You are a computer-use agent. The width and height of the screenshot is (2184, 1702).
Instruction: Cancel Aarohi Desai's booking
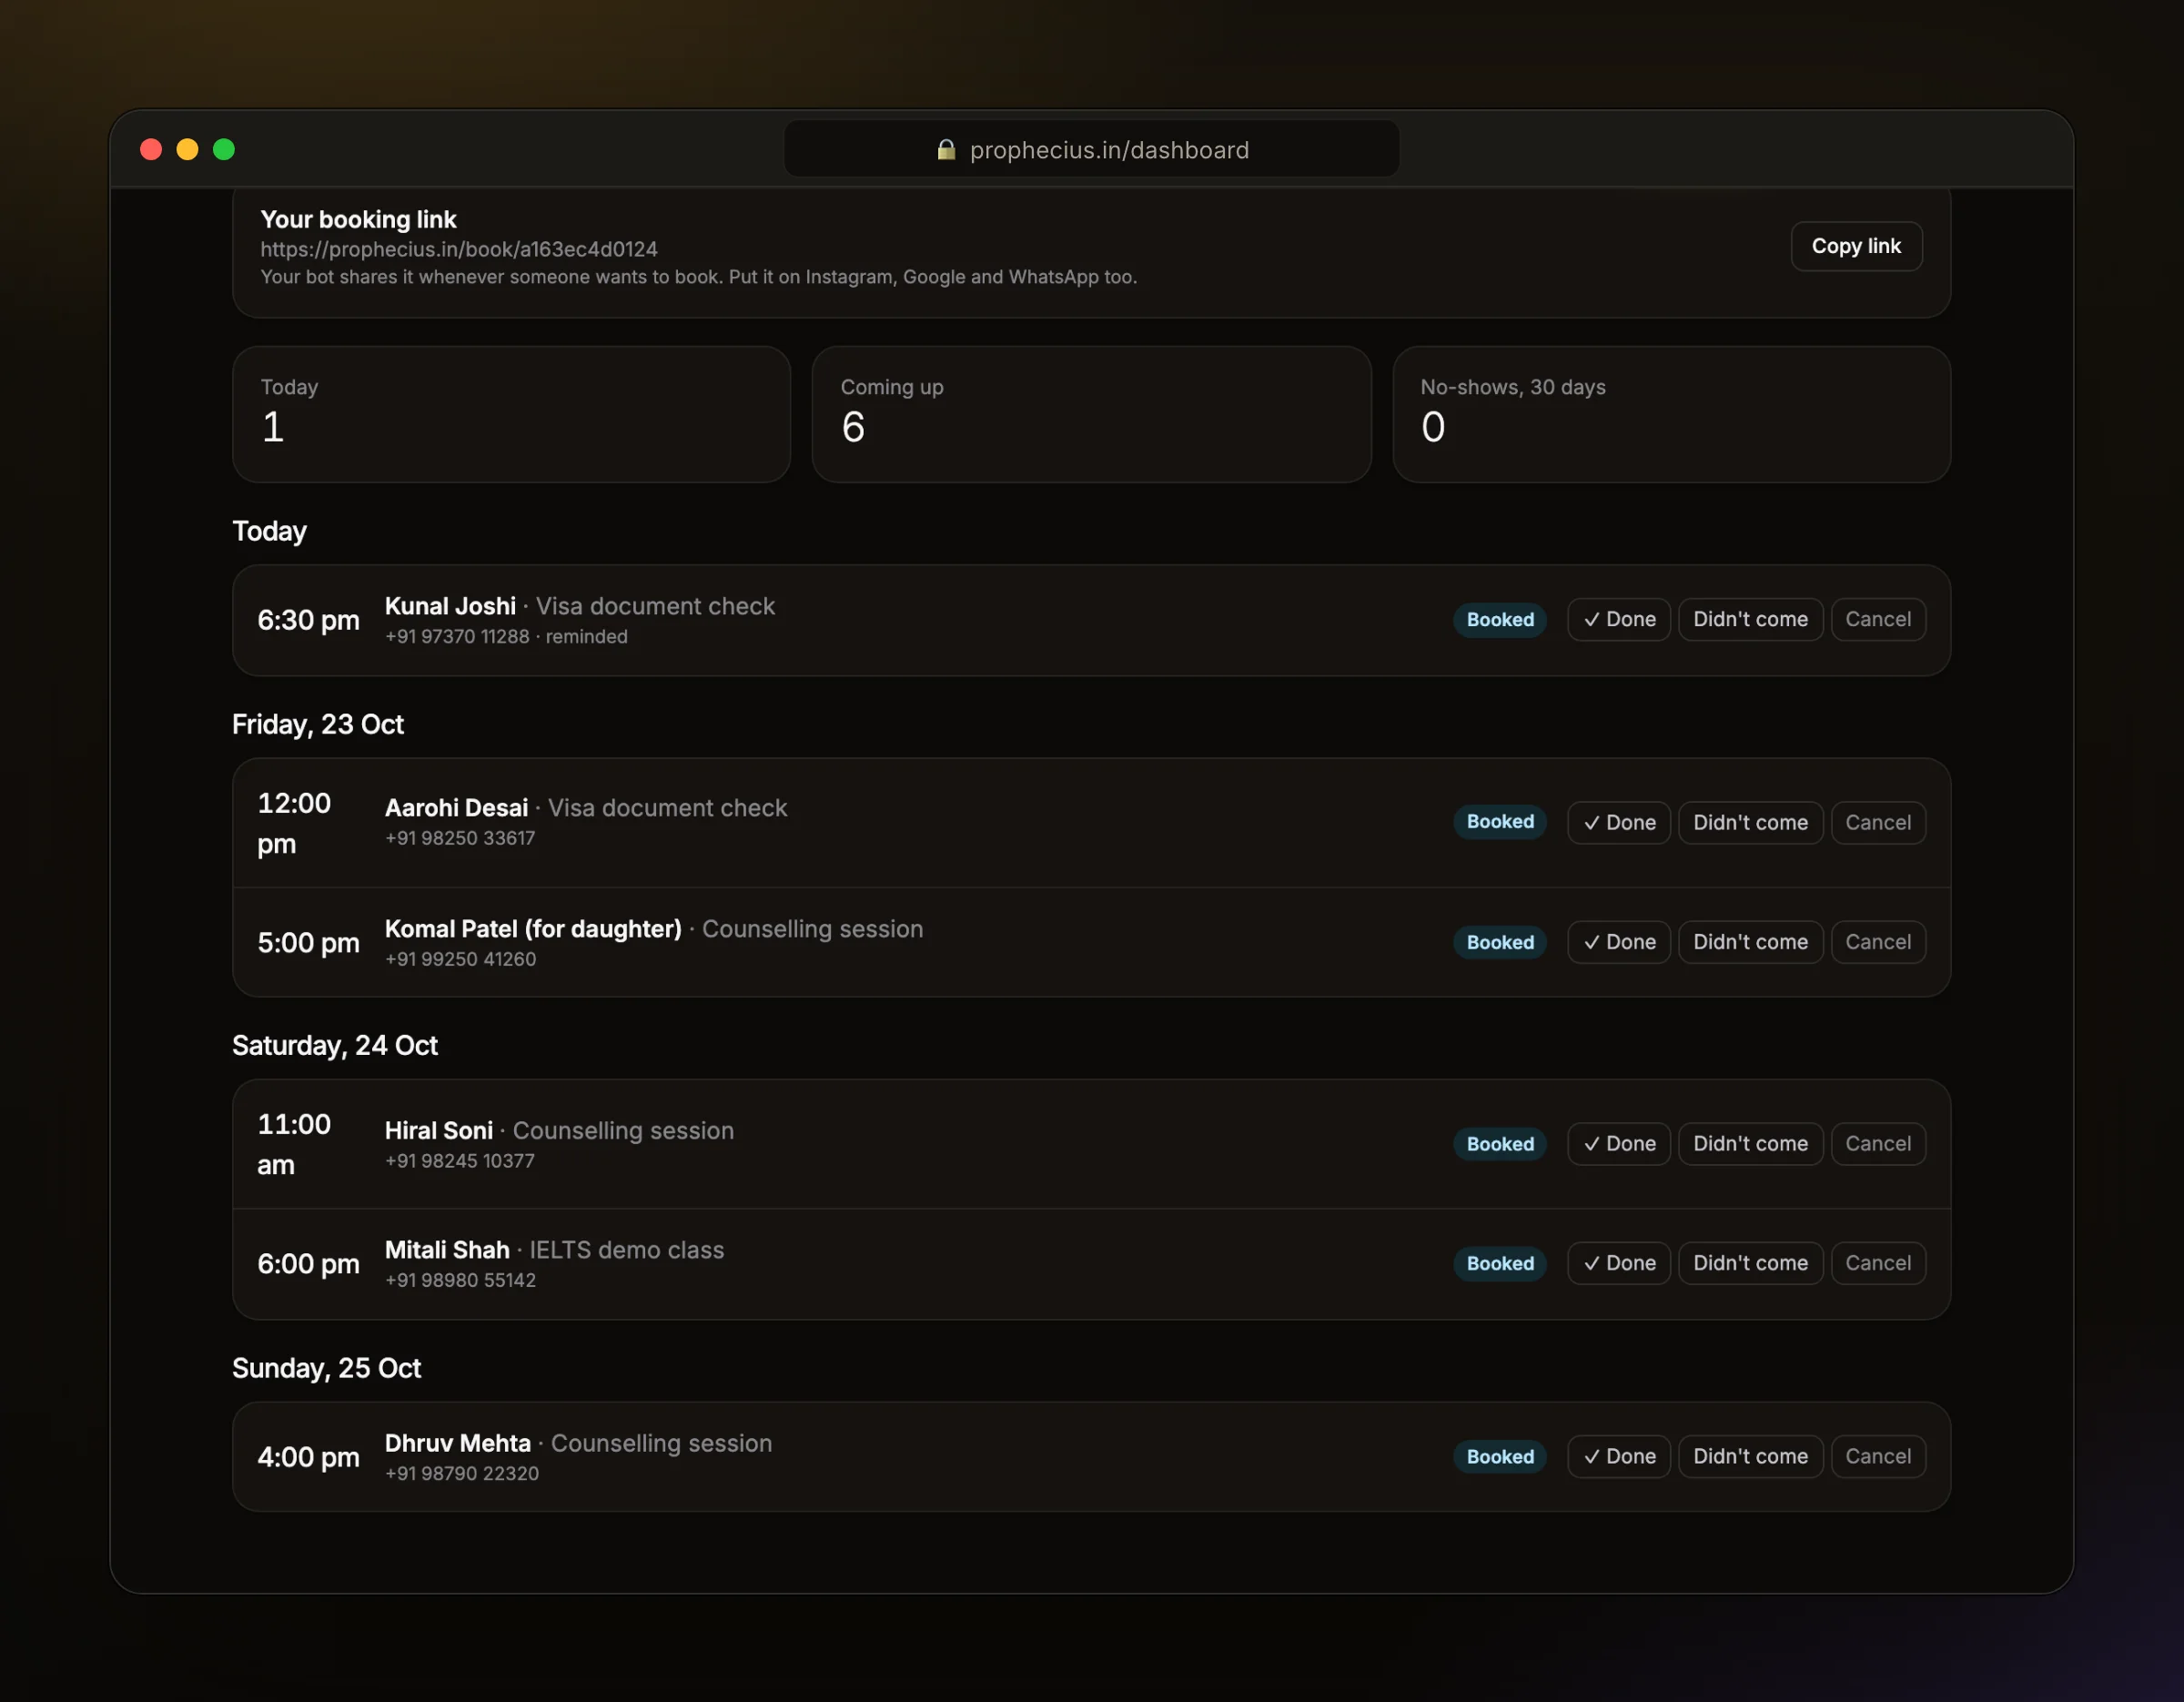click(1878, 822)
